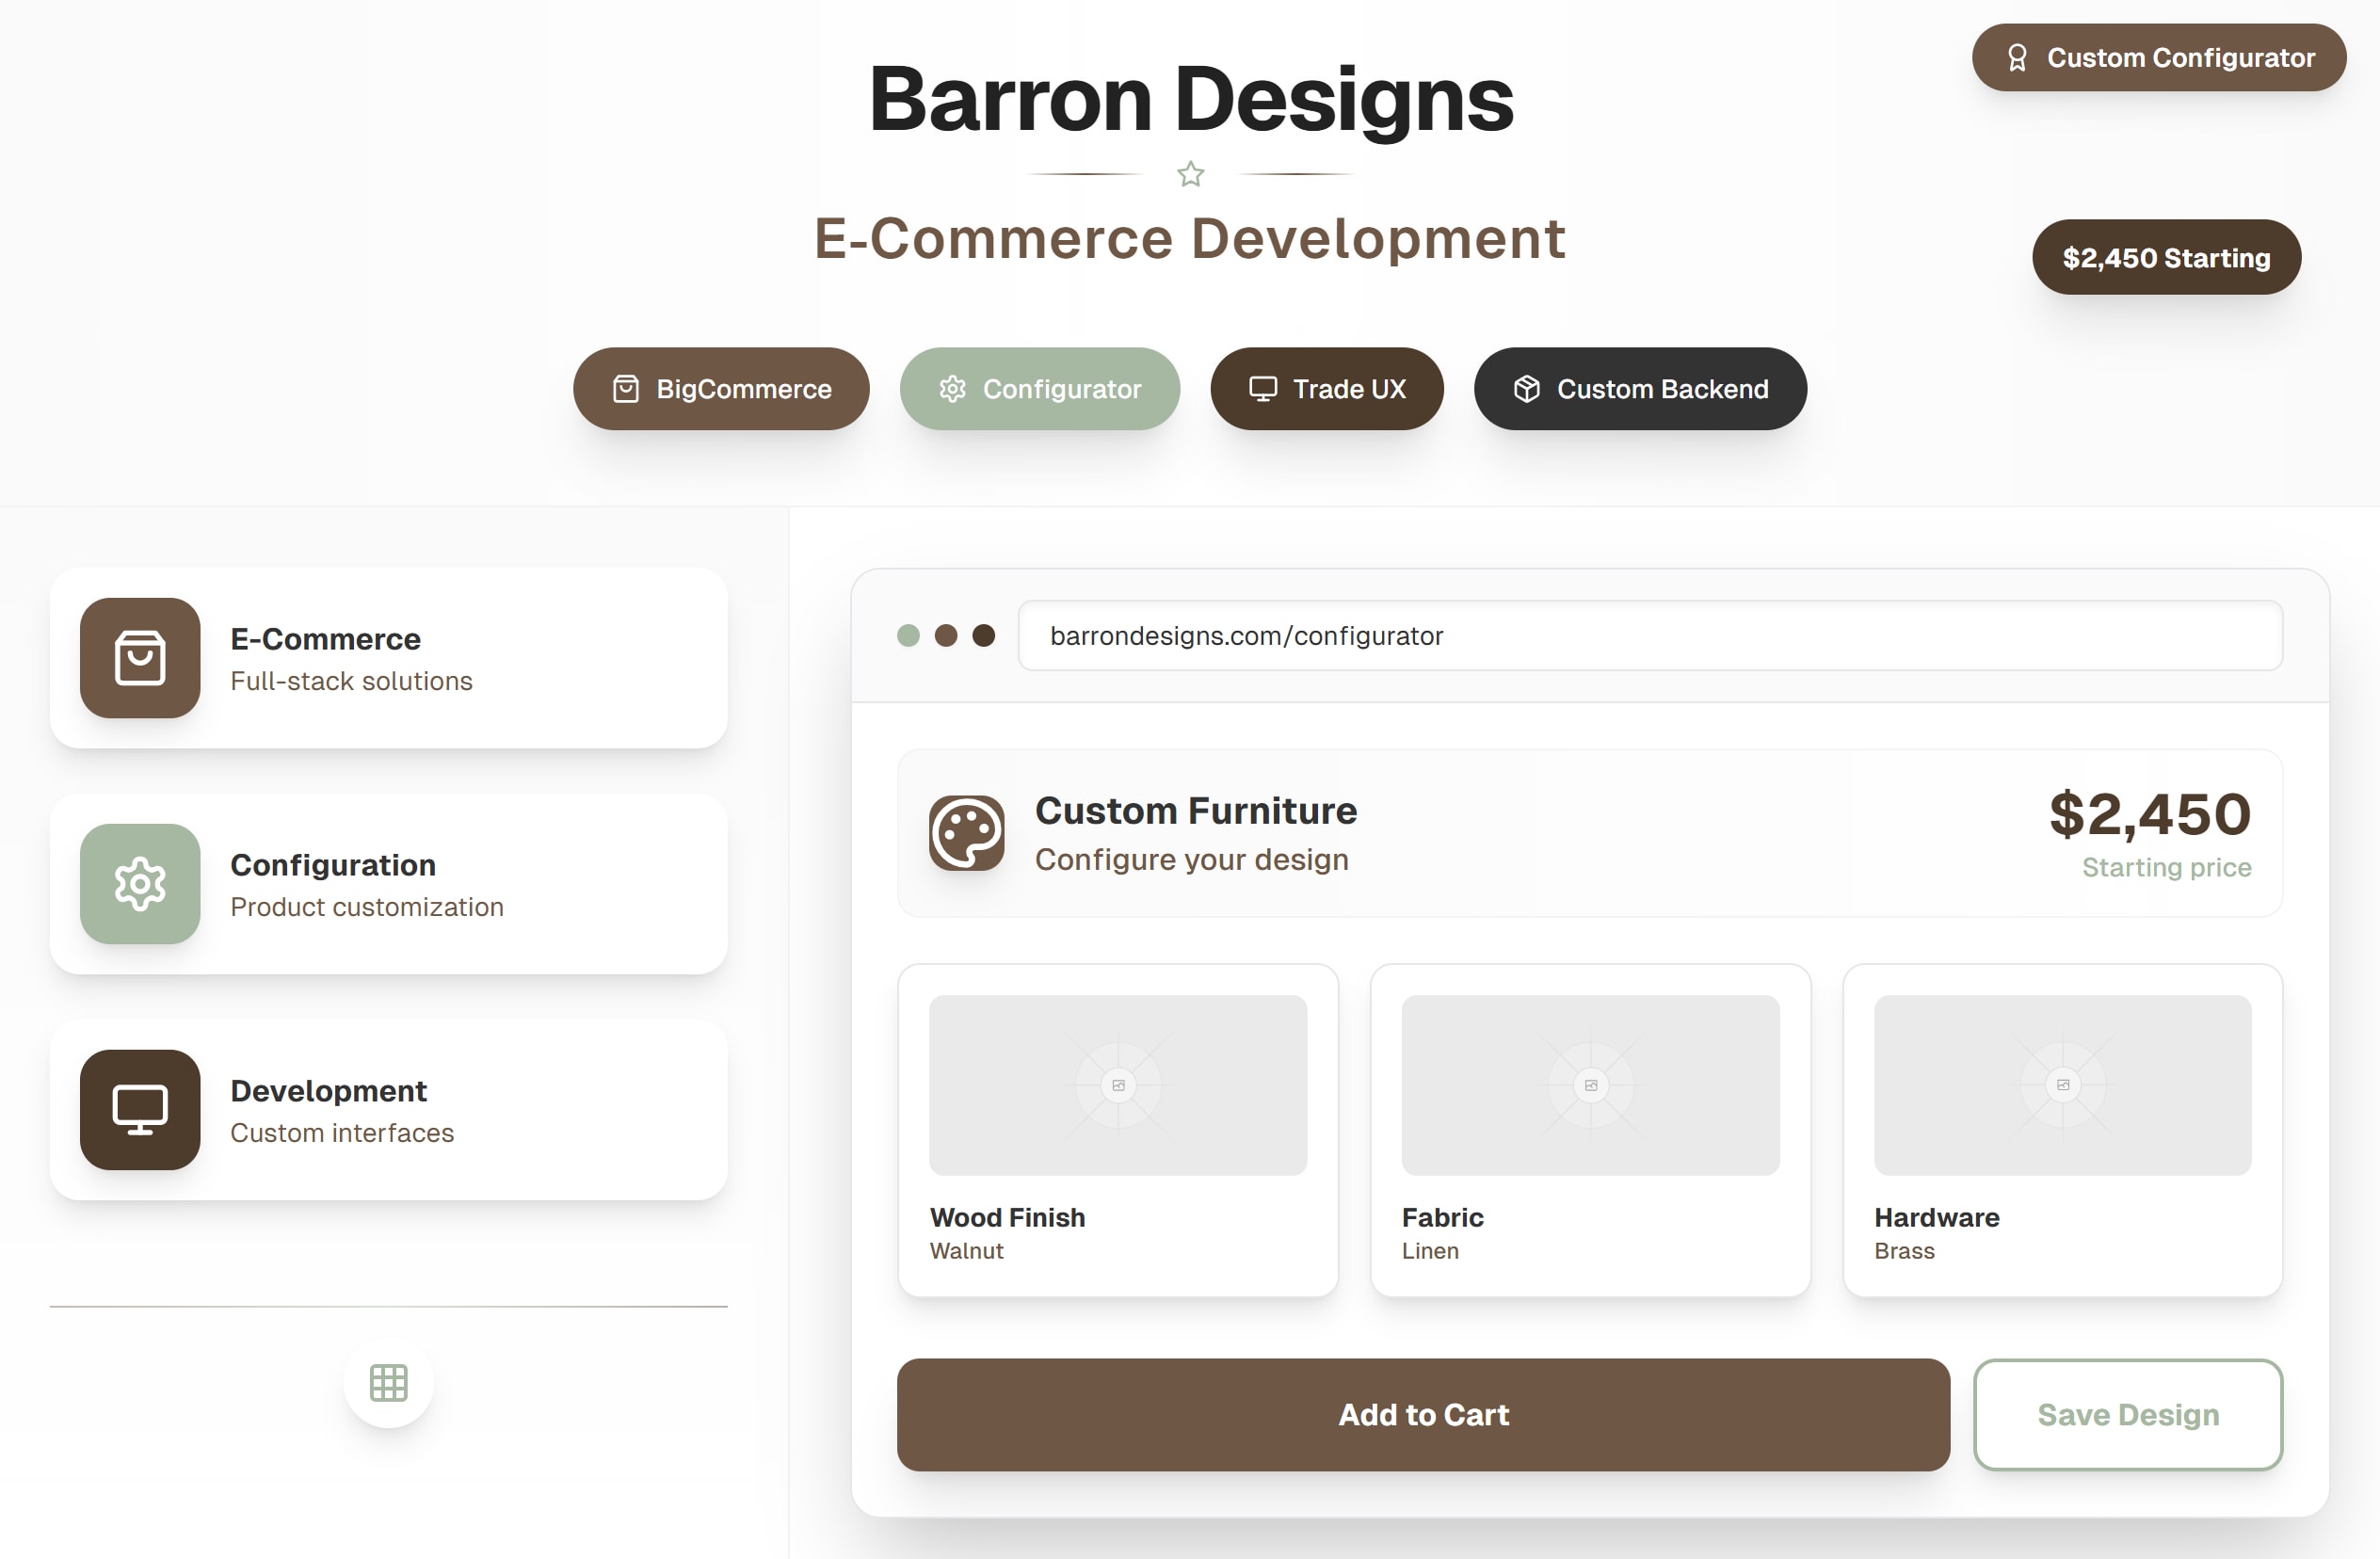The height and width of the screenshot is (1559, 2380).
Task: Click the Product customization text
Action: [367, 907]
